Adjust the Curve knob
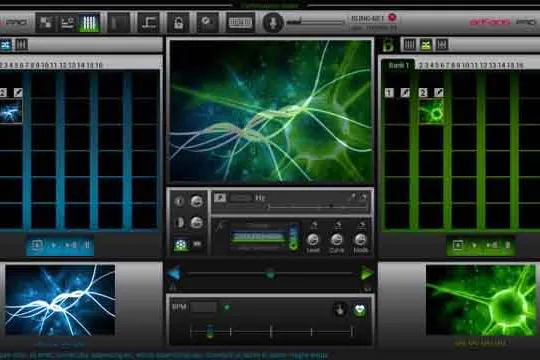Viewport: 540px width, 360px height. click(337, 240)
